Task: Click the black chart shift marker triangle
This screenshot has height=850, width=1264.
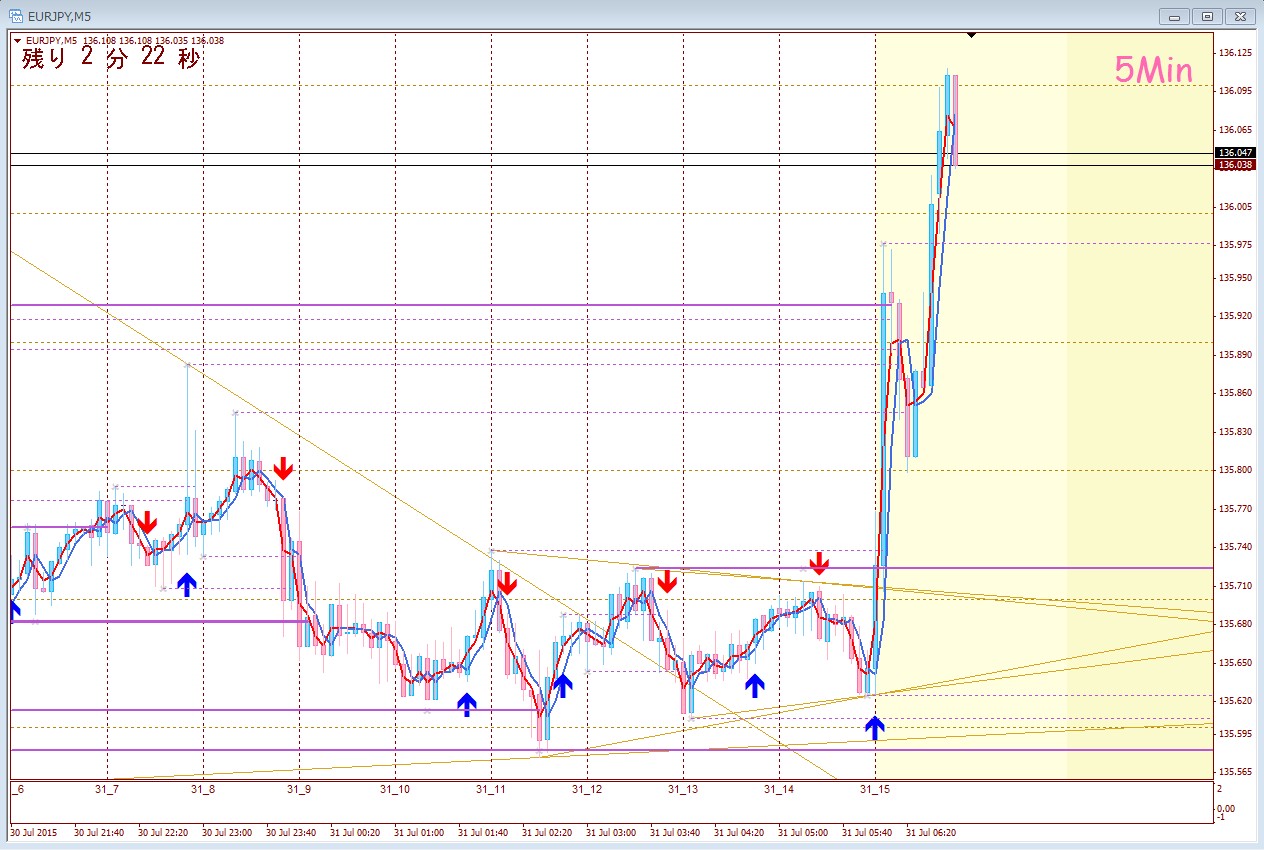Action: pos(970,35)
